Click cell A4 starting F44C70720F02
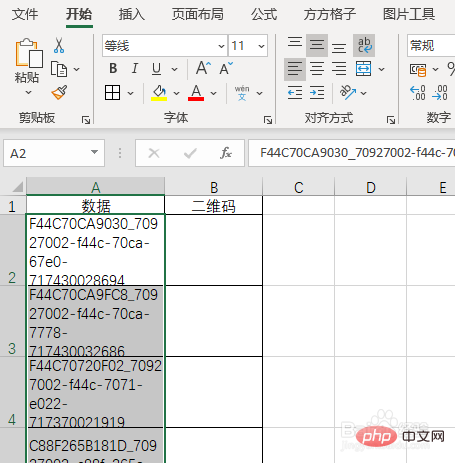This screenshot has width=455, height=469. (x=95, y=392)
